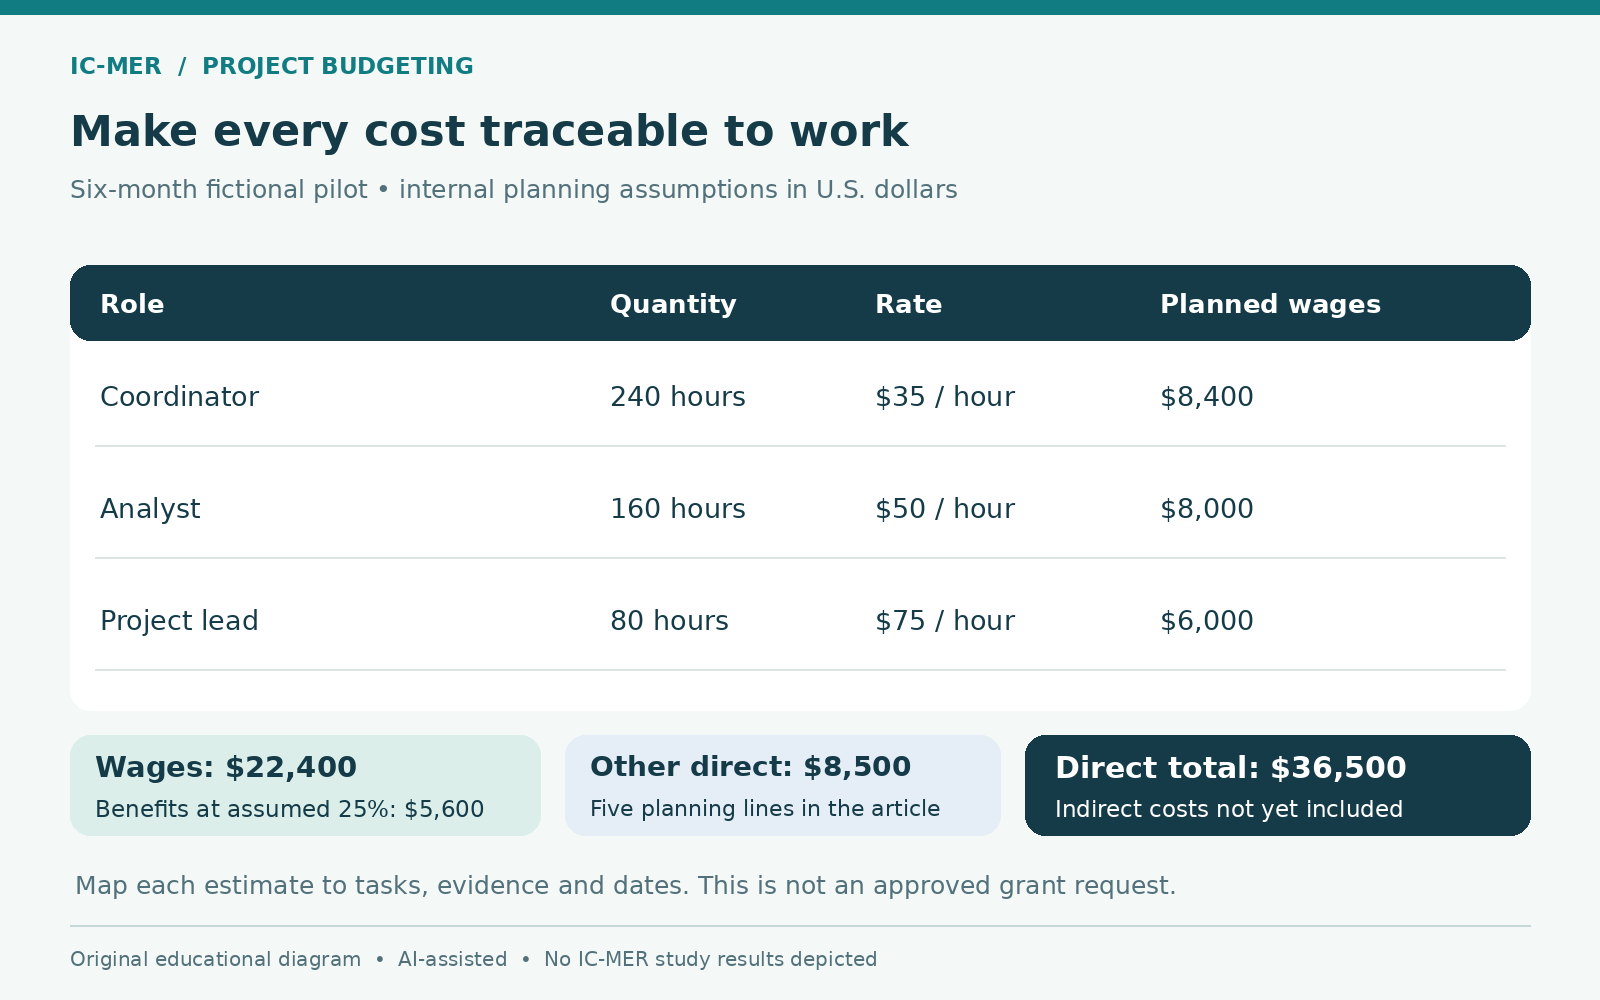
Task: Click 'Indirect costs not yet included' note
Action: (1229, 809)
